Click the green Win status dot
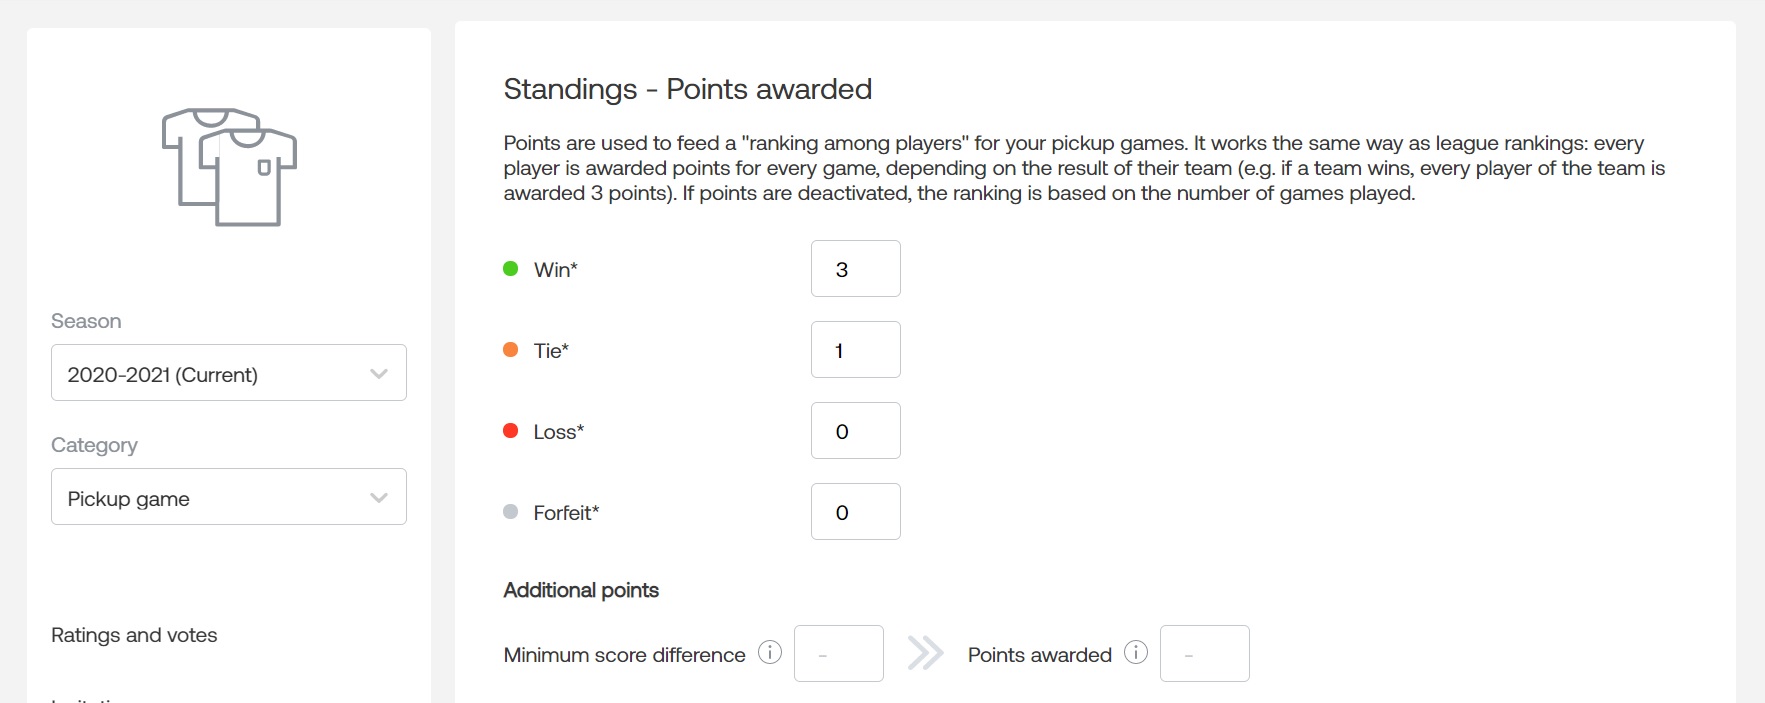This screenshot has height=703, width=1765. pyautogui.click(x=511, y=269)
